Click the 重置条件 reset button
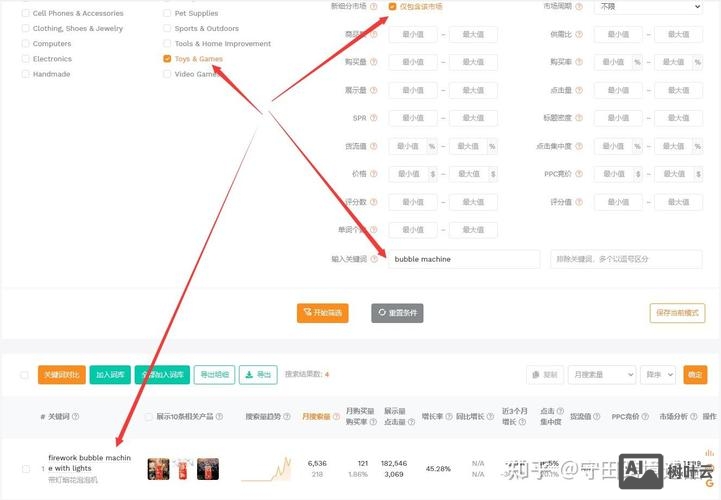This screenshot has width=721, height=500. click(397, 313)
